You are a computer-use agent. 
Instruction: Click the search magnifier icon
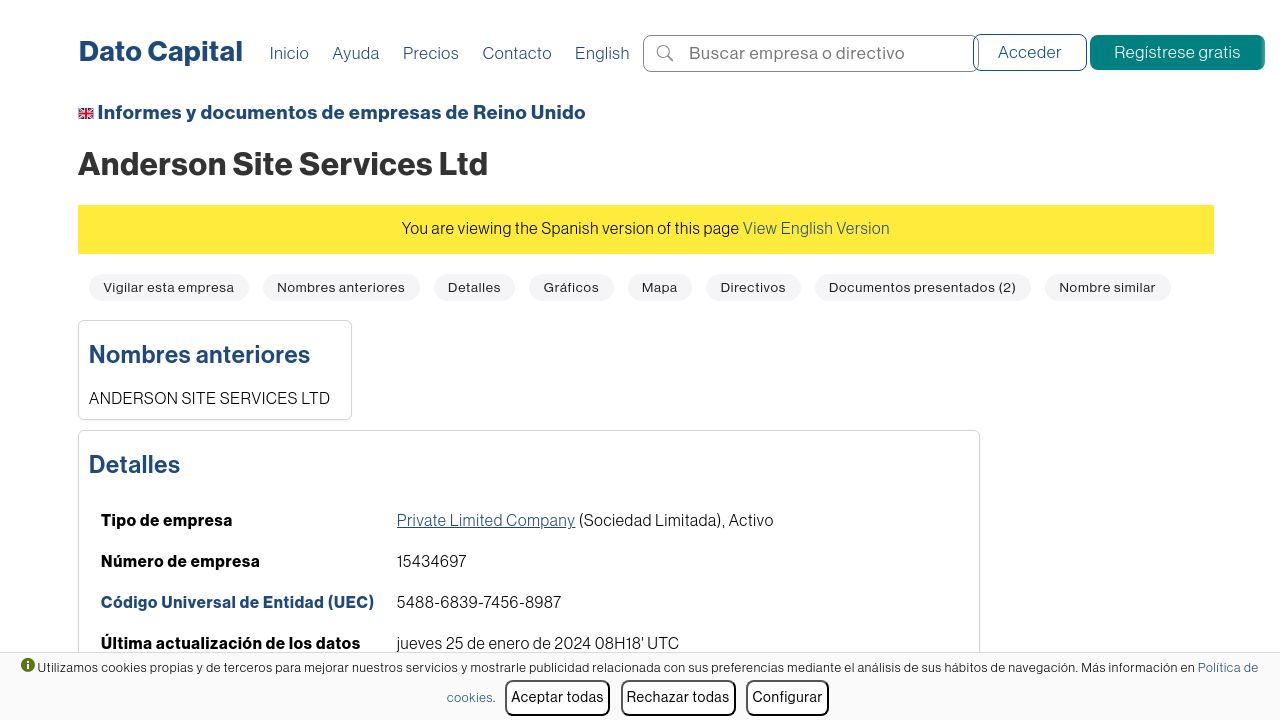pyautogui.click(x=664, y=53)
